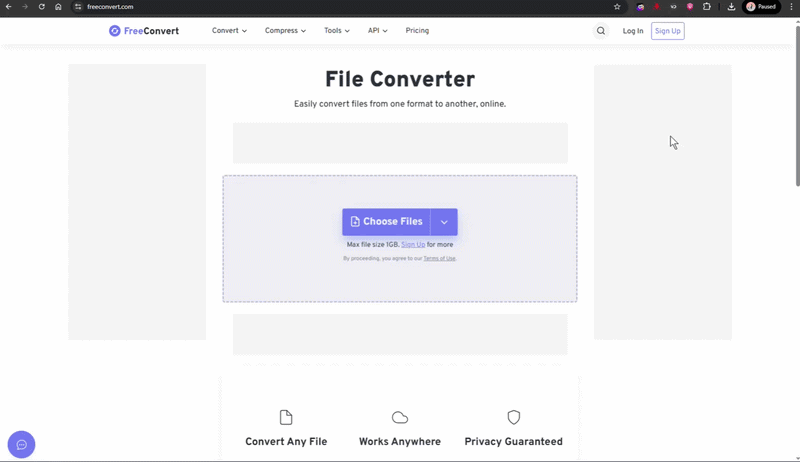Click the Privacy Guaranteed heading
This screenshot has width=800, height=462.
(x=514, y=442)
